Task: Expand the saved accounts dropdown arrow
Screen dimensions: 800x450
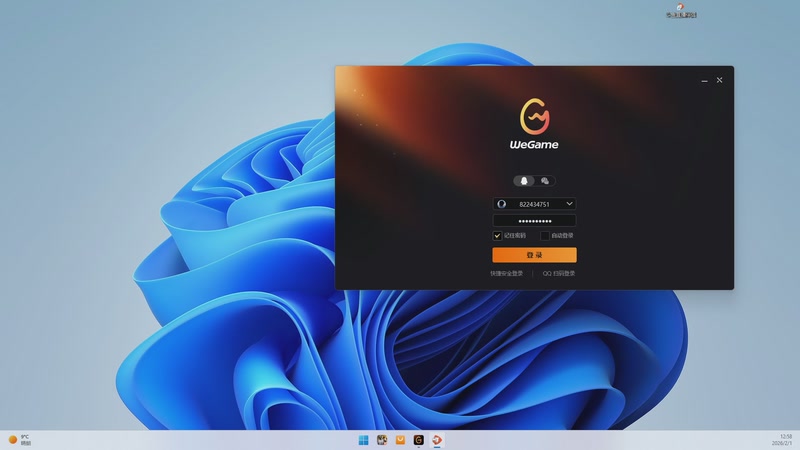Action: pyautogui.click(x=569, y=204)
